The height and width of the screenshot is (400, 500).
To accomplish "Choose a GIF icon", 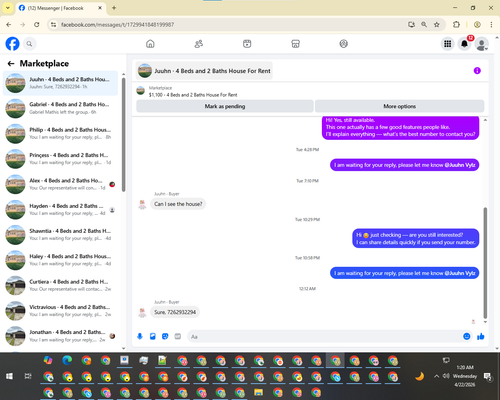I will click(178, 336).
